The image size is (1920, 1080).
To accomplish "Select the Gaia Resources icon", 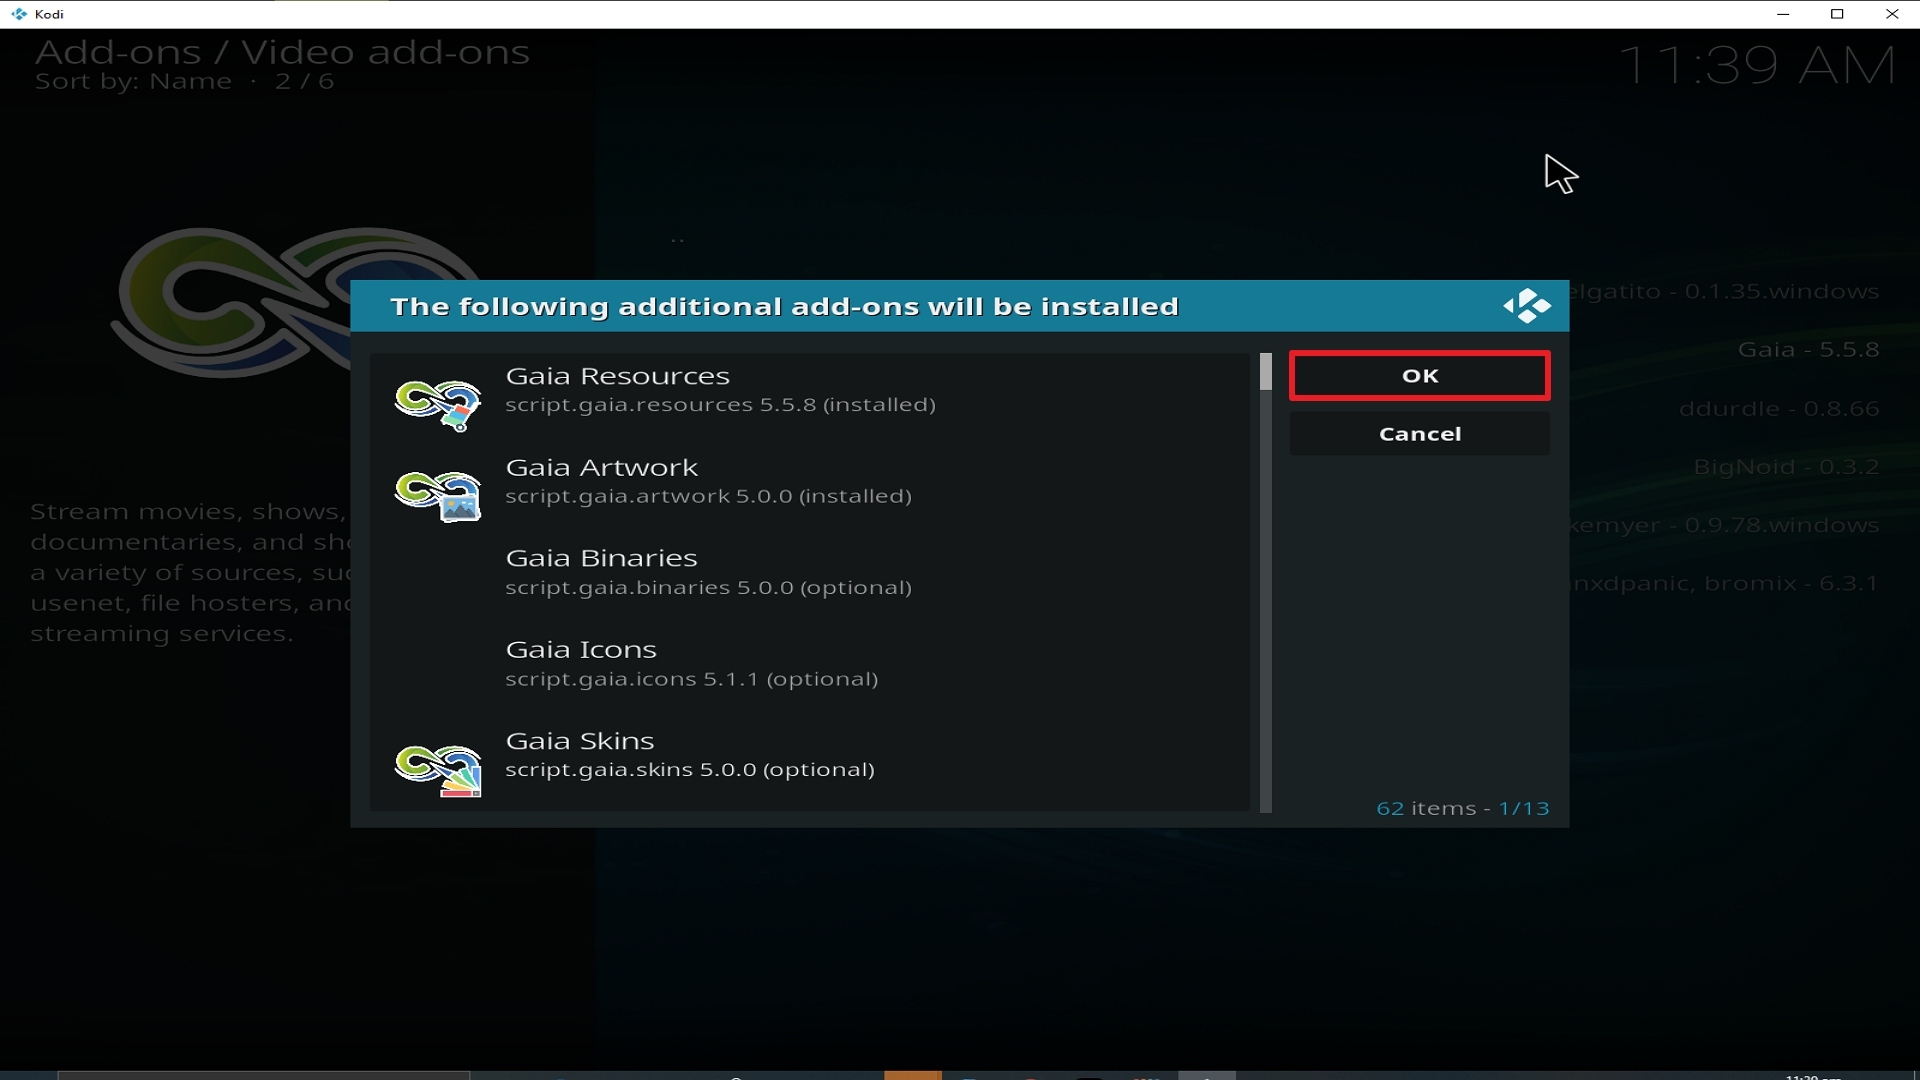I will pyautogui.click(x=438, y=404).
